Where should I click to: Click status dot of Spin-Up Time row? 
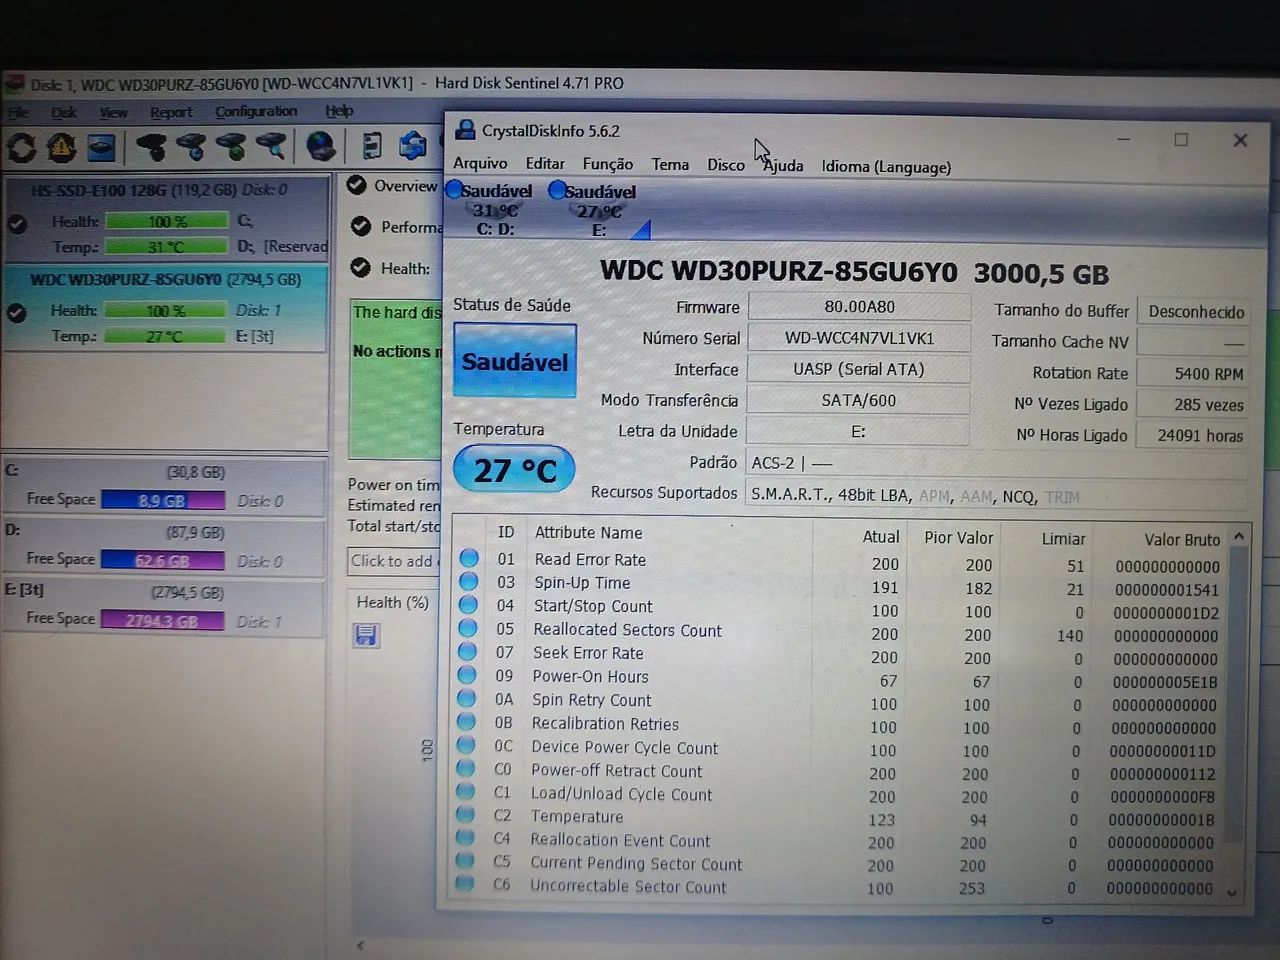tap(468, 582)
